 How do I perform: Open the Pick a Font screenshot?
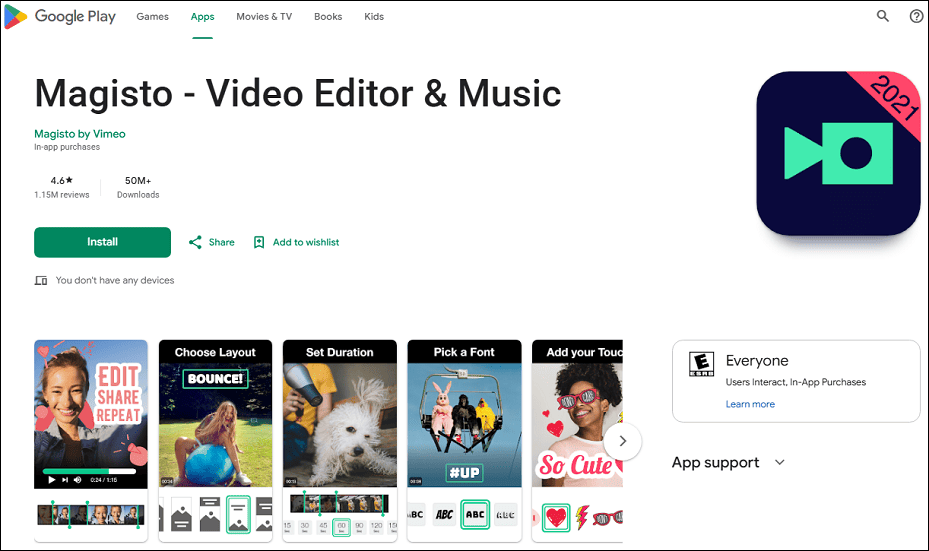tap(464, 441)
